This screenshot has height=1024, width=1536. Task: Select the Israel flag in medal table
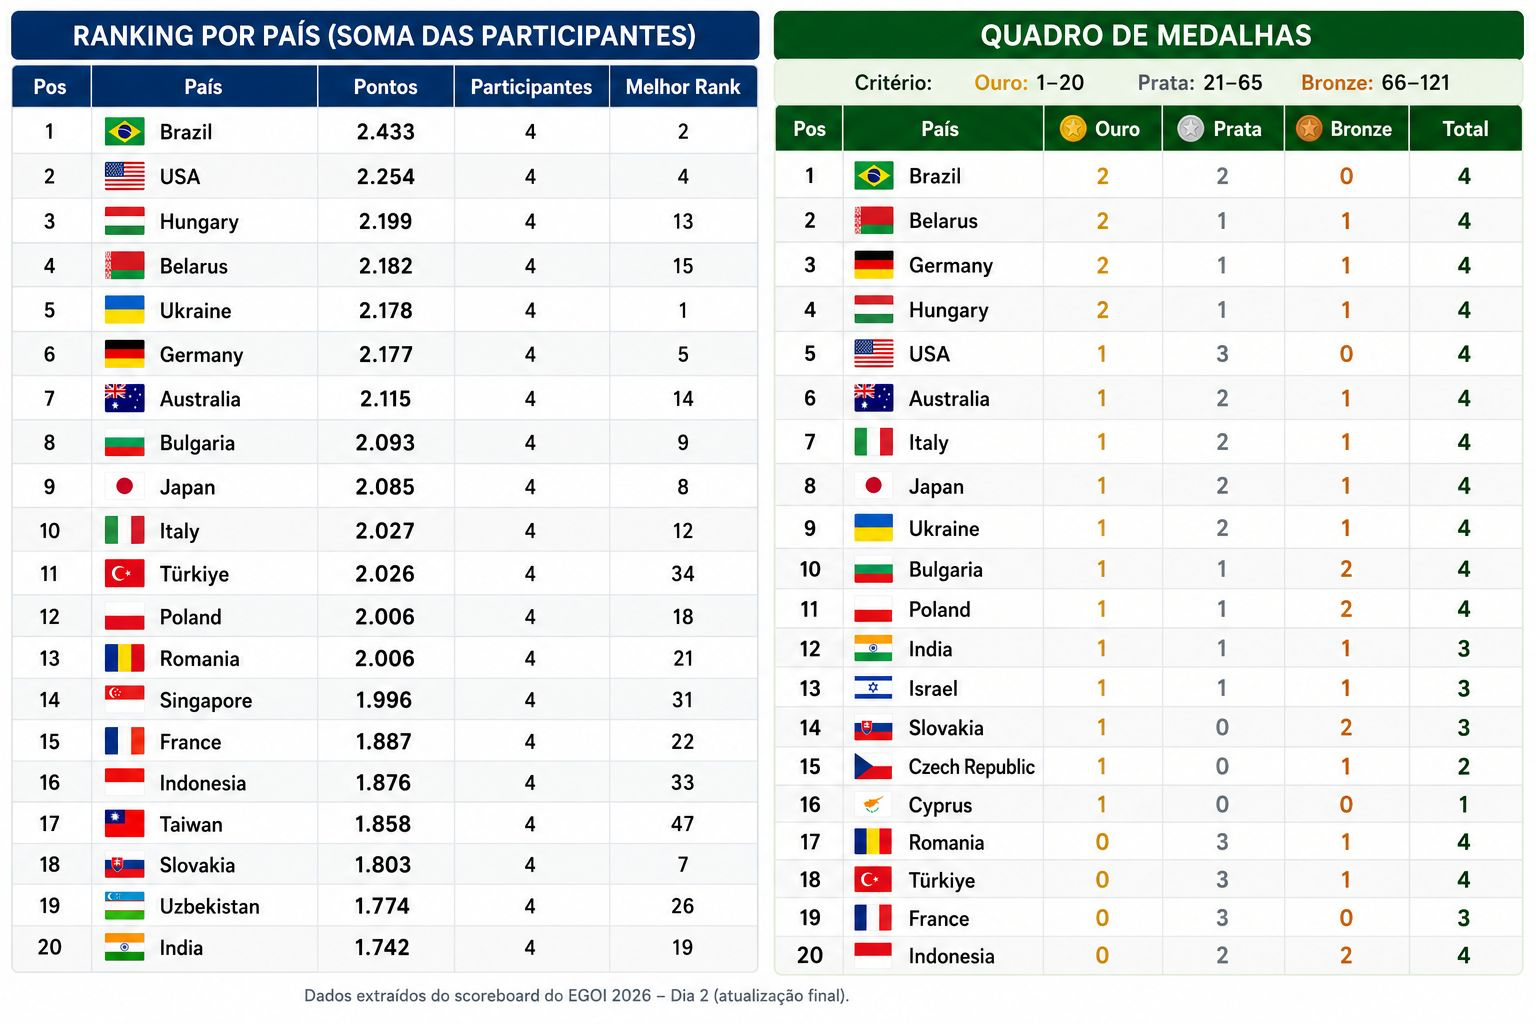click(x=873, y=688)
